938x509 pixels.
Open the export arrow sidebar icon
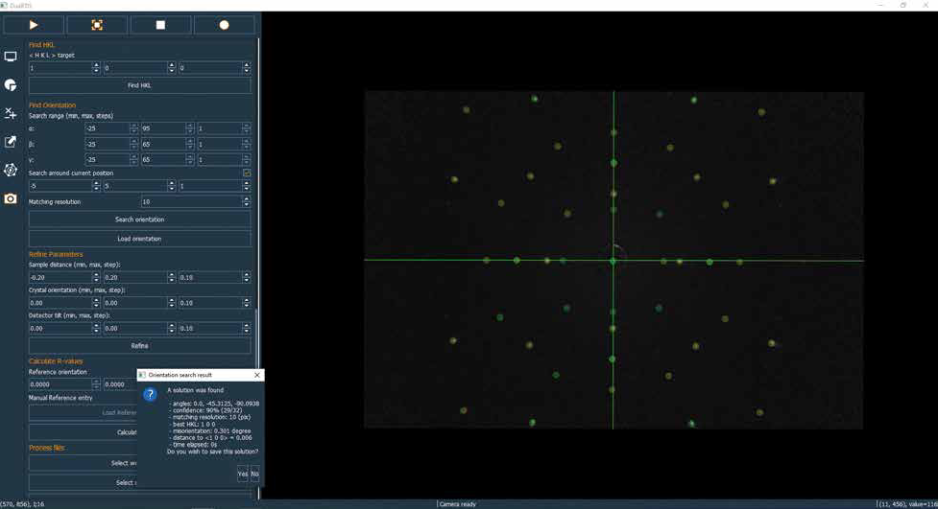pos(11,142)
